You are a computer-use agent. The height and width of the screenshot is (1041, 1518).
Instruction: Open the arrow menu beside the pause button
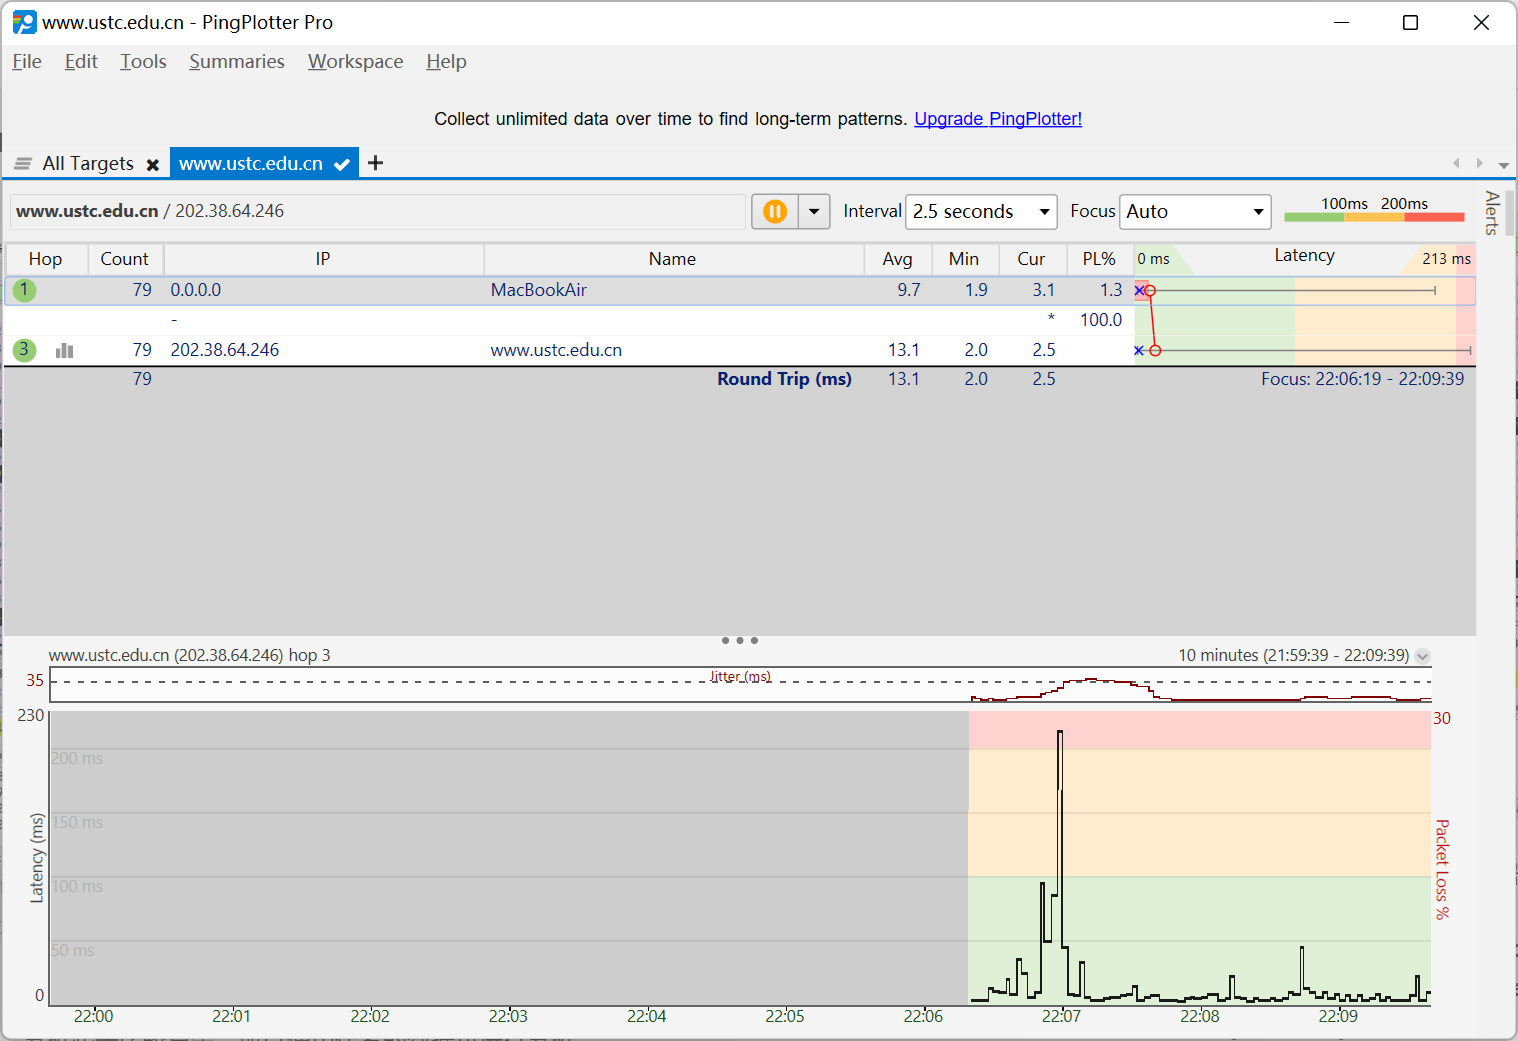click(x=814, y=211)
